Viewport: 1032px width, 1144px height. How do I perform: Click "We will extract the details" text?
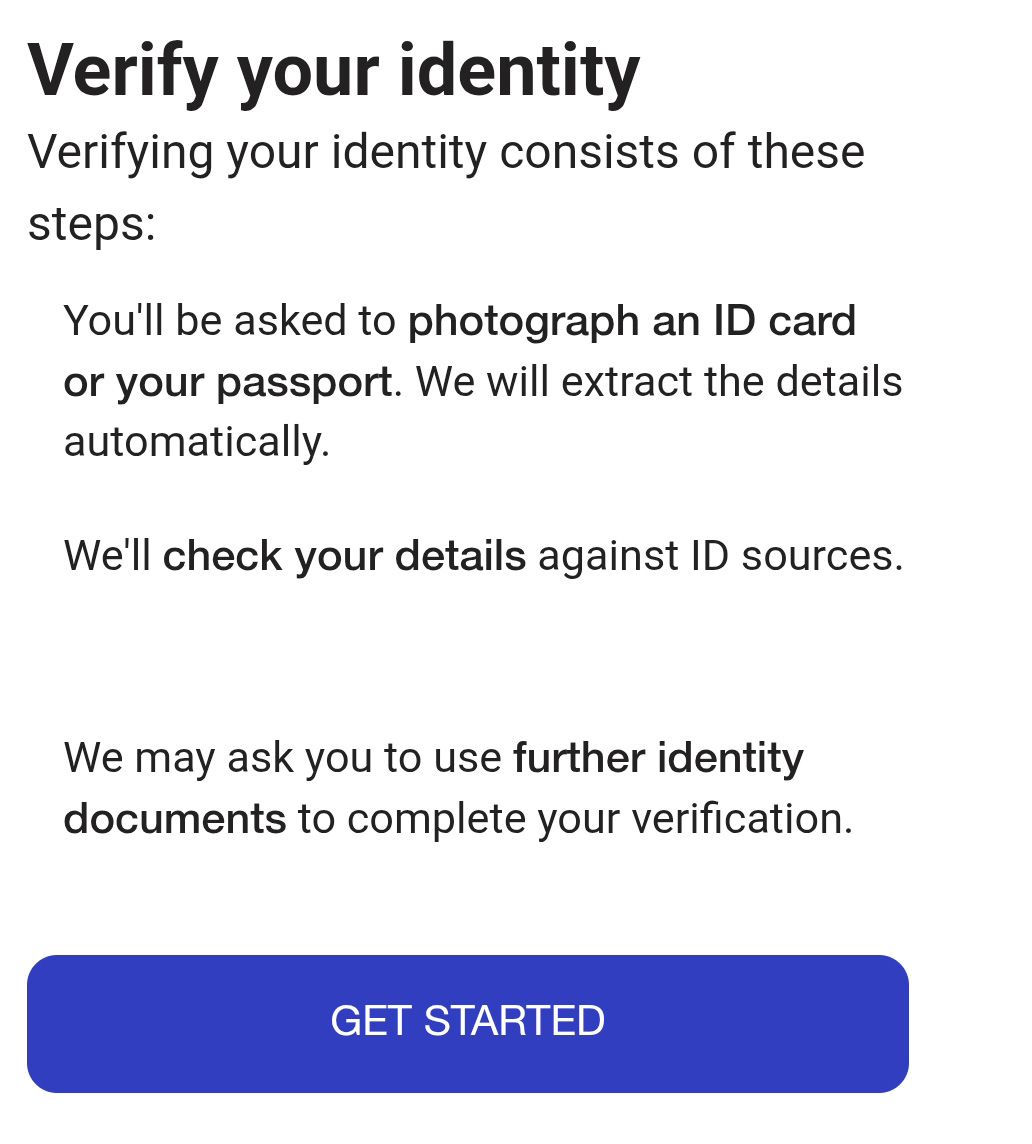(x=660, y=382)
